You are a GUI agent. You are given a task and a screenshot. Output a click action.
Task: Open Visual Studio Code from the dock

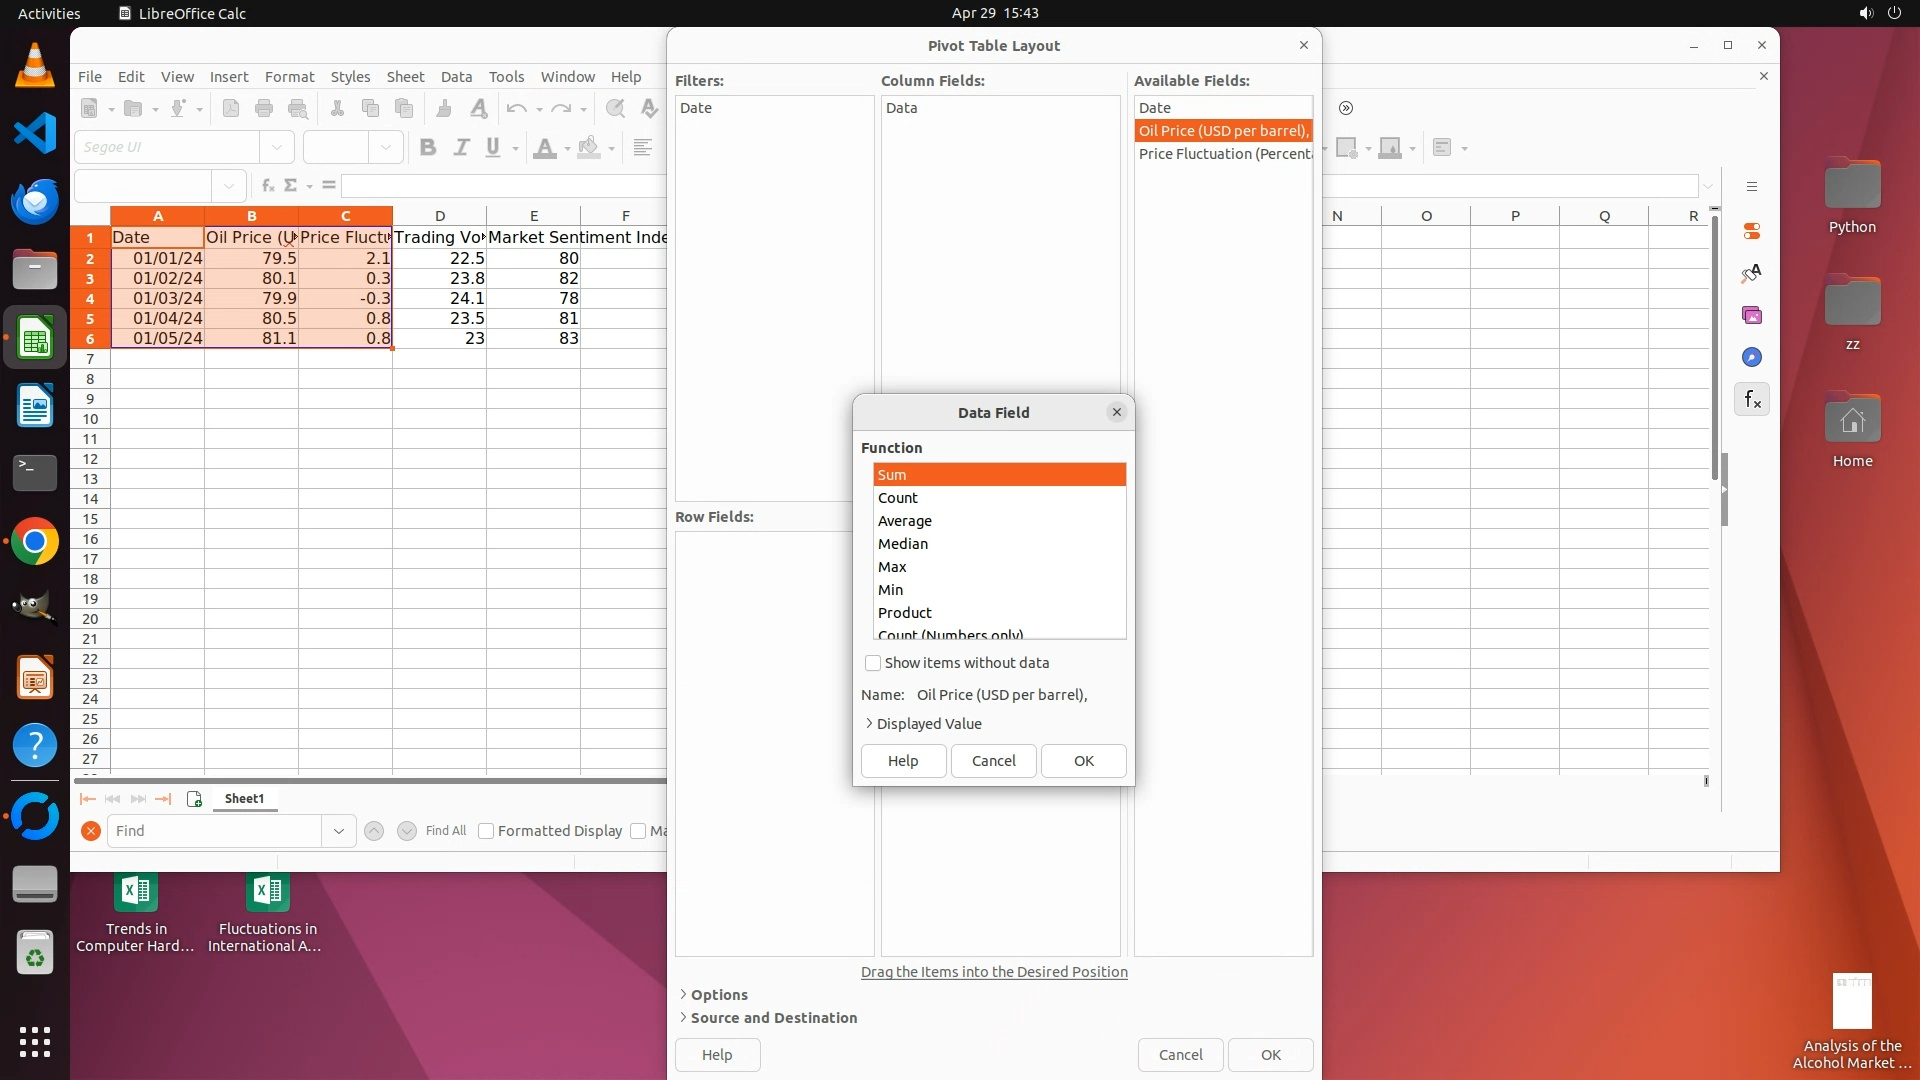pyautogui.click(x=35, y=133)
